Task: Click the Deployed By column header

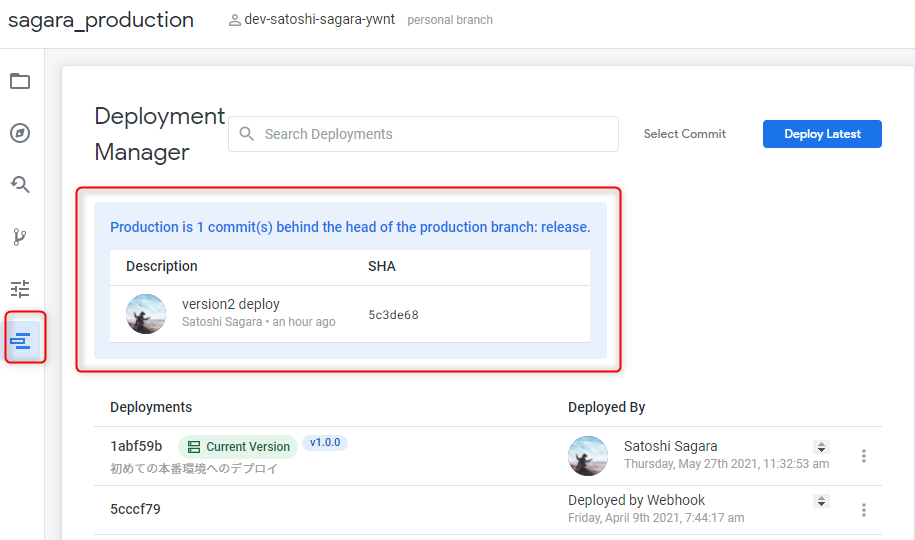Action: point(607,407)
